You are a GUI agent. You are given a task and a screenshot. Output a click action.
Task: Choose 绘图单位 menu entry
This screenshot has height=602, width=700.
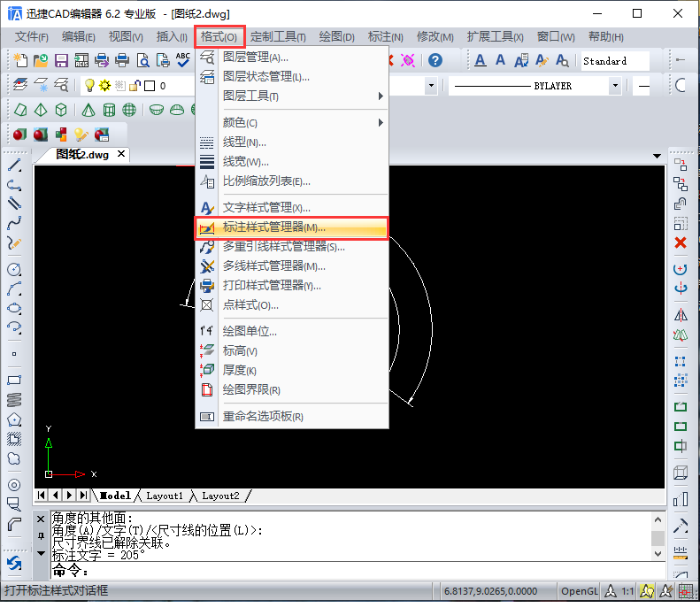coord(292,331)
